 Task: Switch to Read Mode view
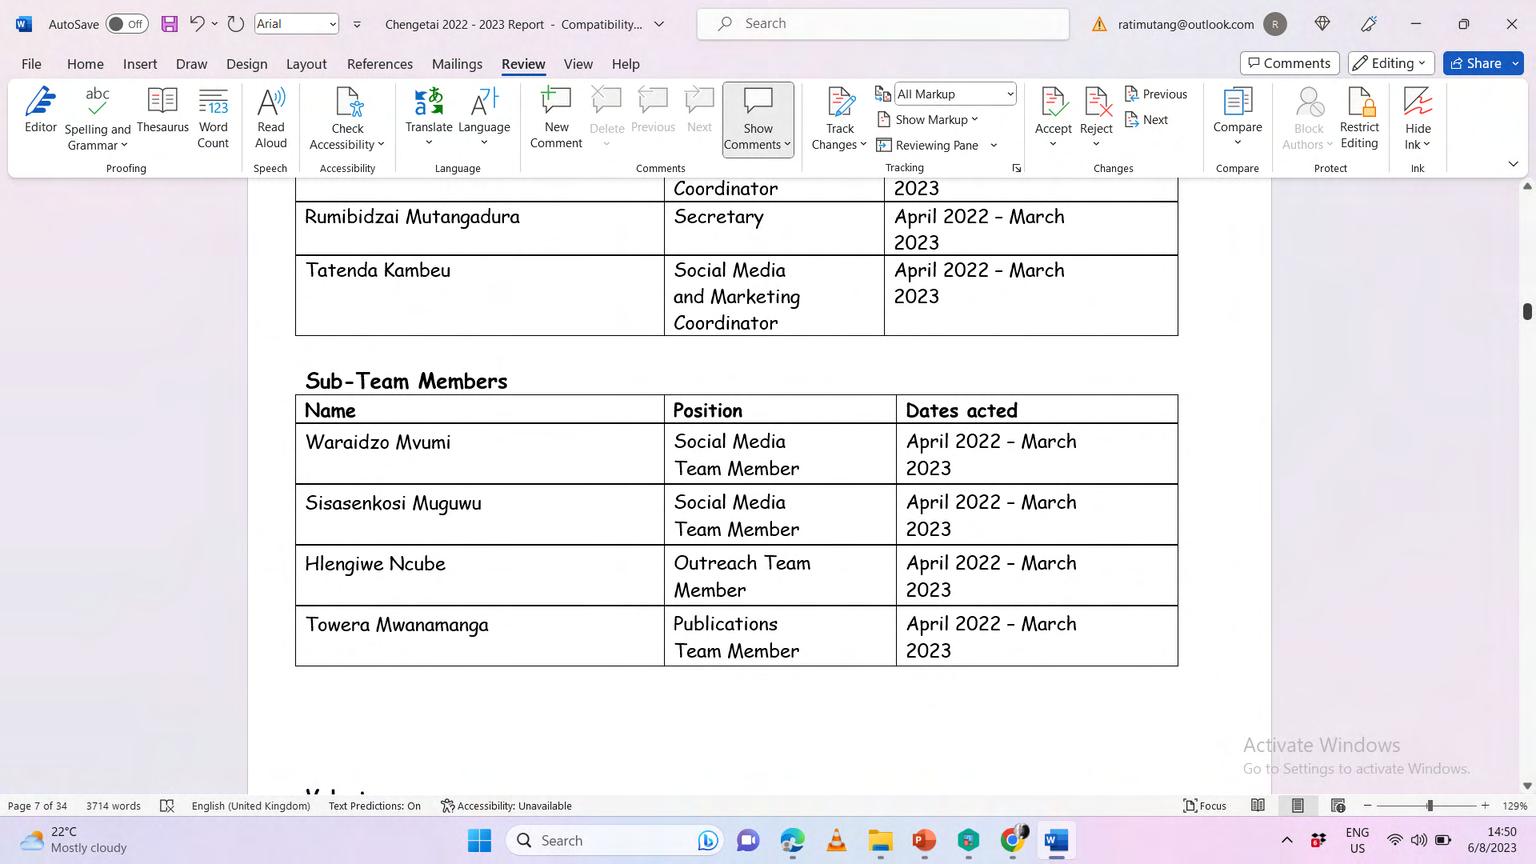click(x=1258, y=806)
